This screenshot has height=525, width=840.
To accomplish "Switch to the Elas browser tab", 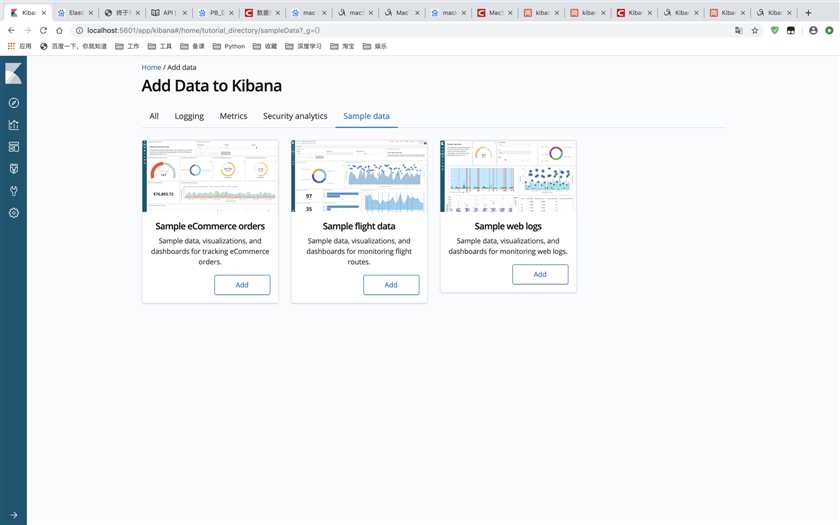I will pyautogui.click(x=76, y=12).
